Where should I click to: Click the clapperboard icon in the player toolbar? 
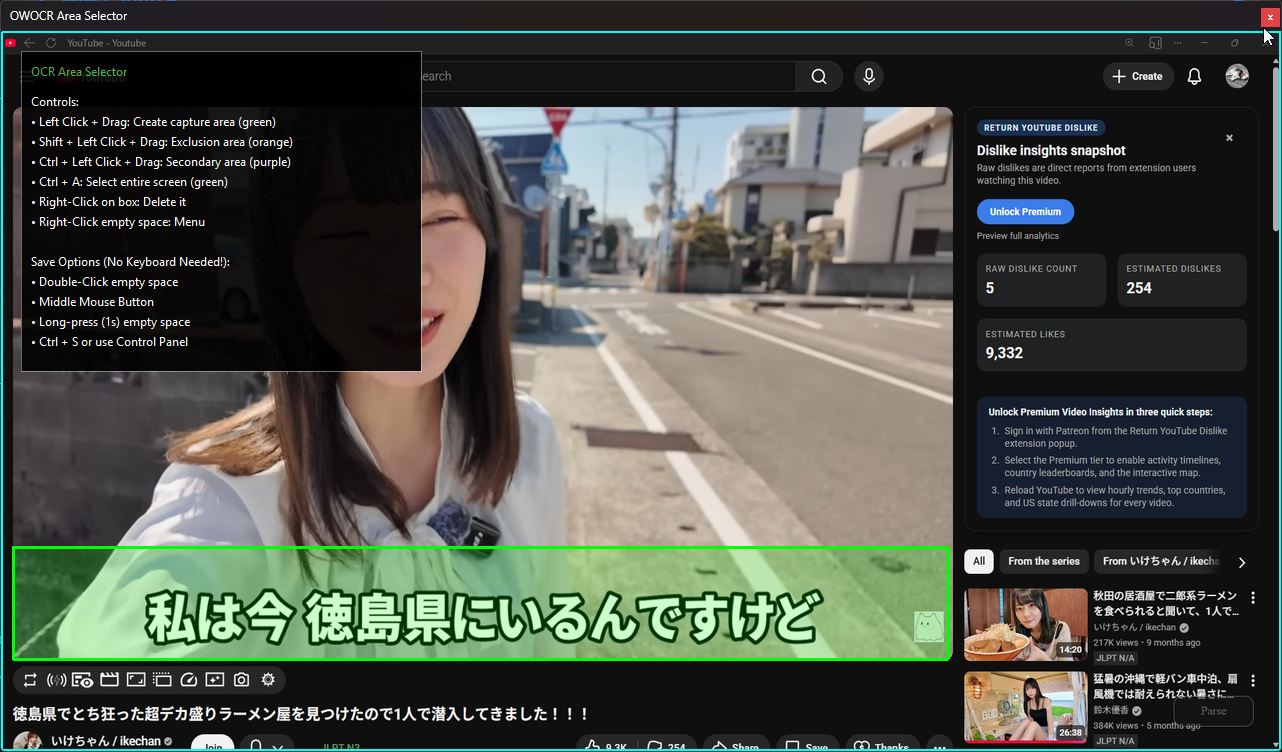[x=109, y=680]
